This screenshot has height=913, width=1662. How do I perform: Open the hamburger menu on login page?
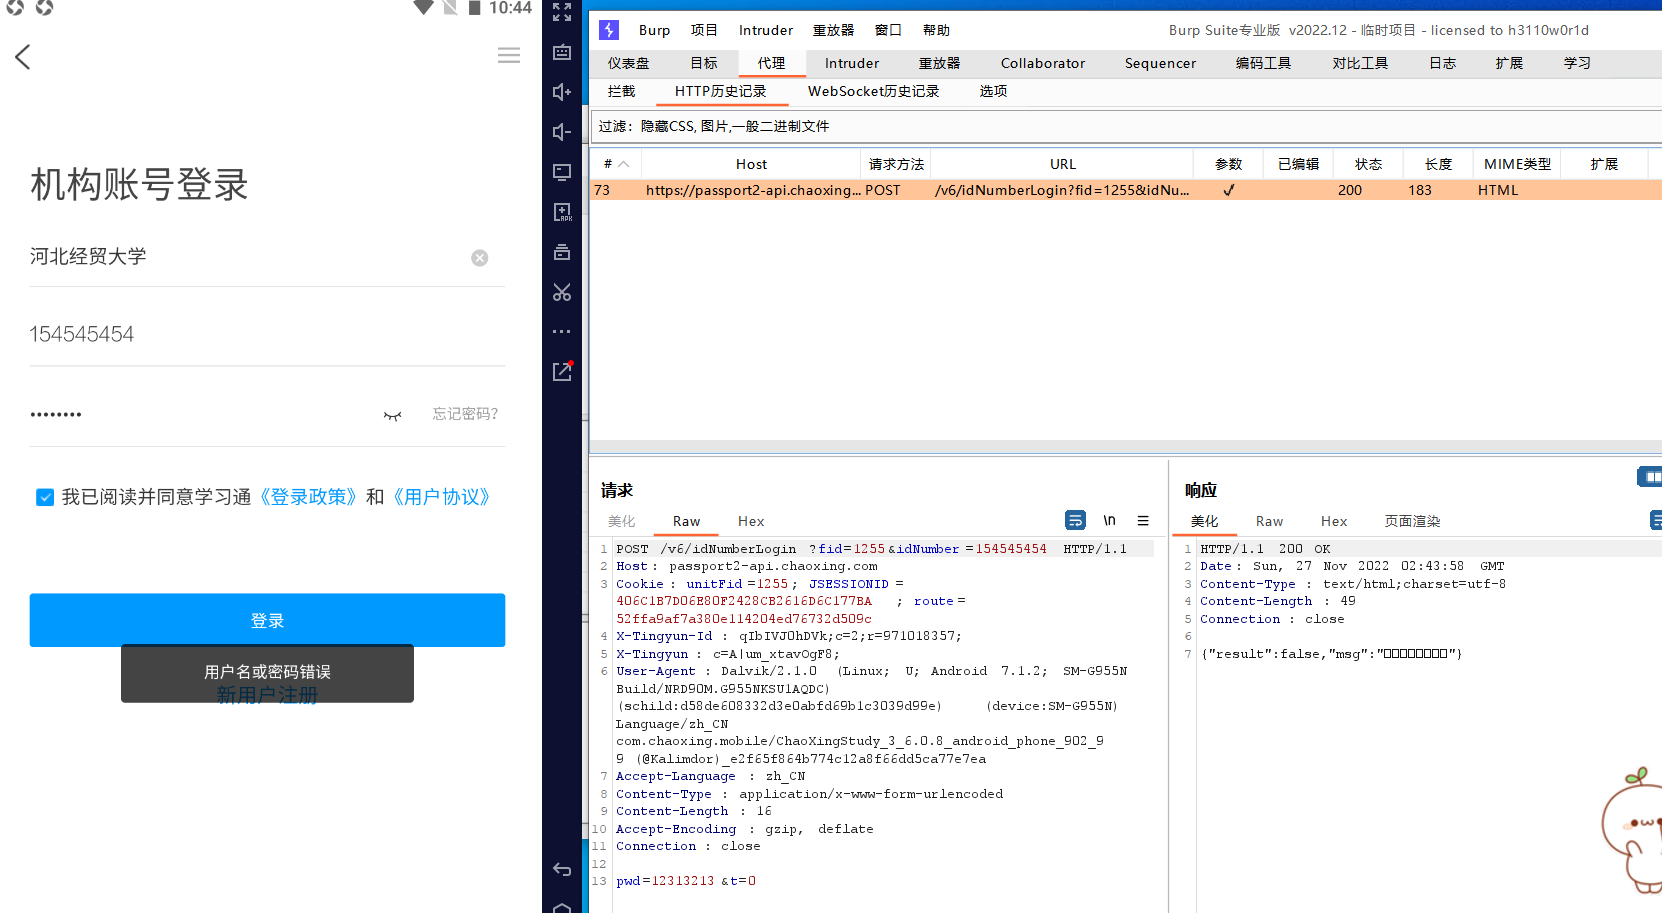(x=509, y=56)
